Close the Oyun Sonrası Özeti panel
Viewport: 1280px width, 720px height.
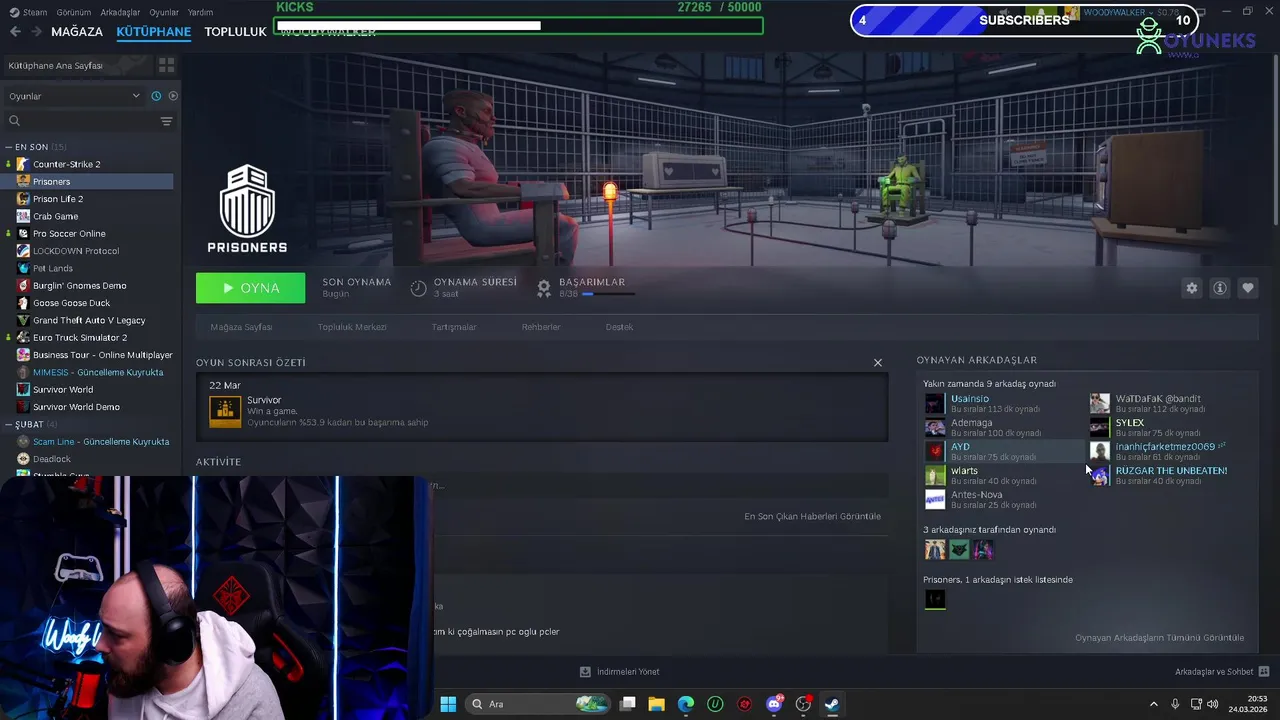[x=878, y=362]
